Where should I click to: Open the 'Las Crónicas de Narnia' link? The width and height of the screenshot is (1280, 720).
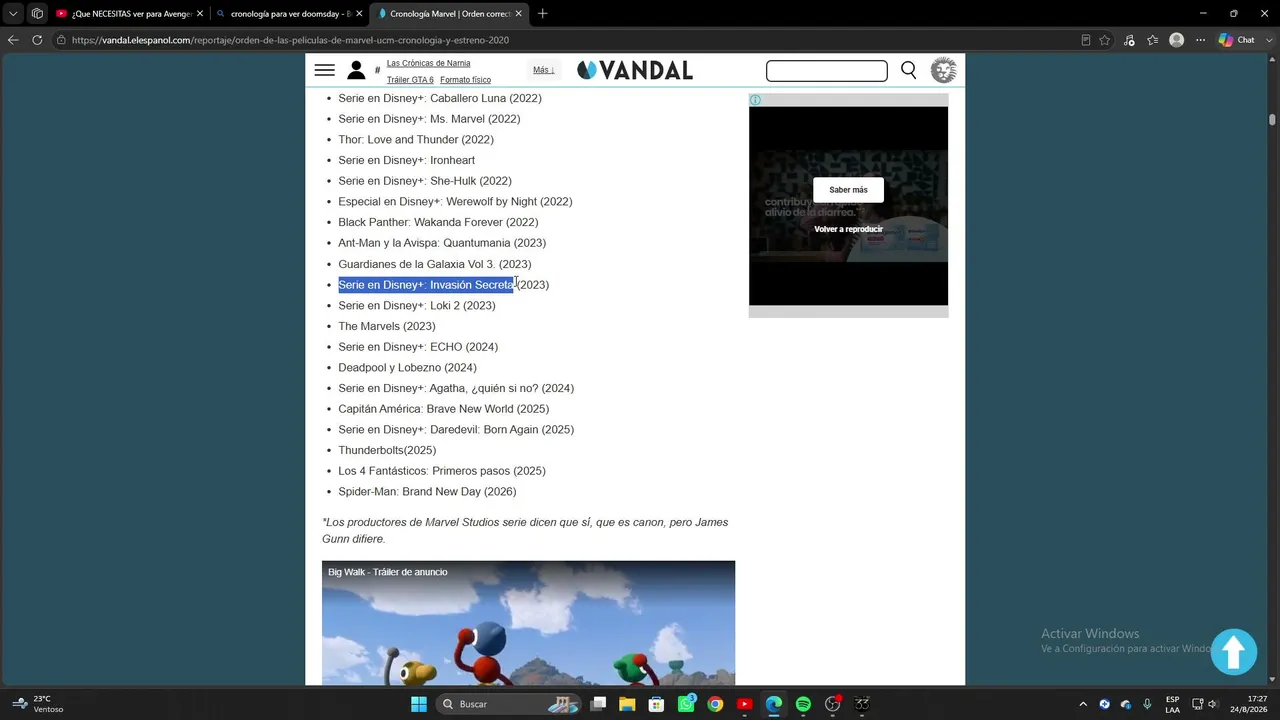point(428,63)
